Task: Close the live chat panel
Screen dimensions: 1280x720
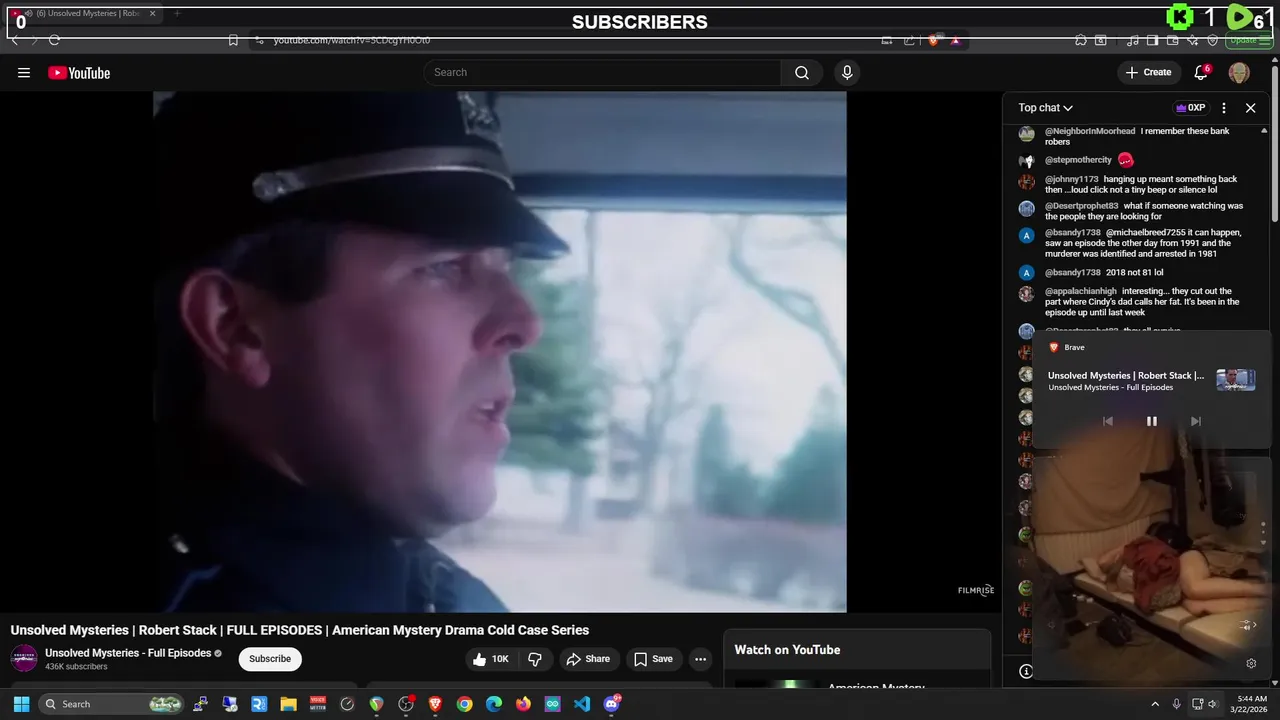Action: tap(1250, 108)
